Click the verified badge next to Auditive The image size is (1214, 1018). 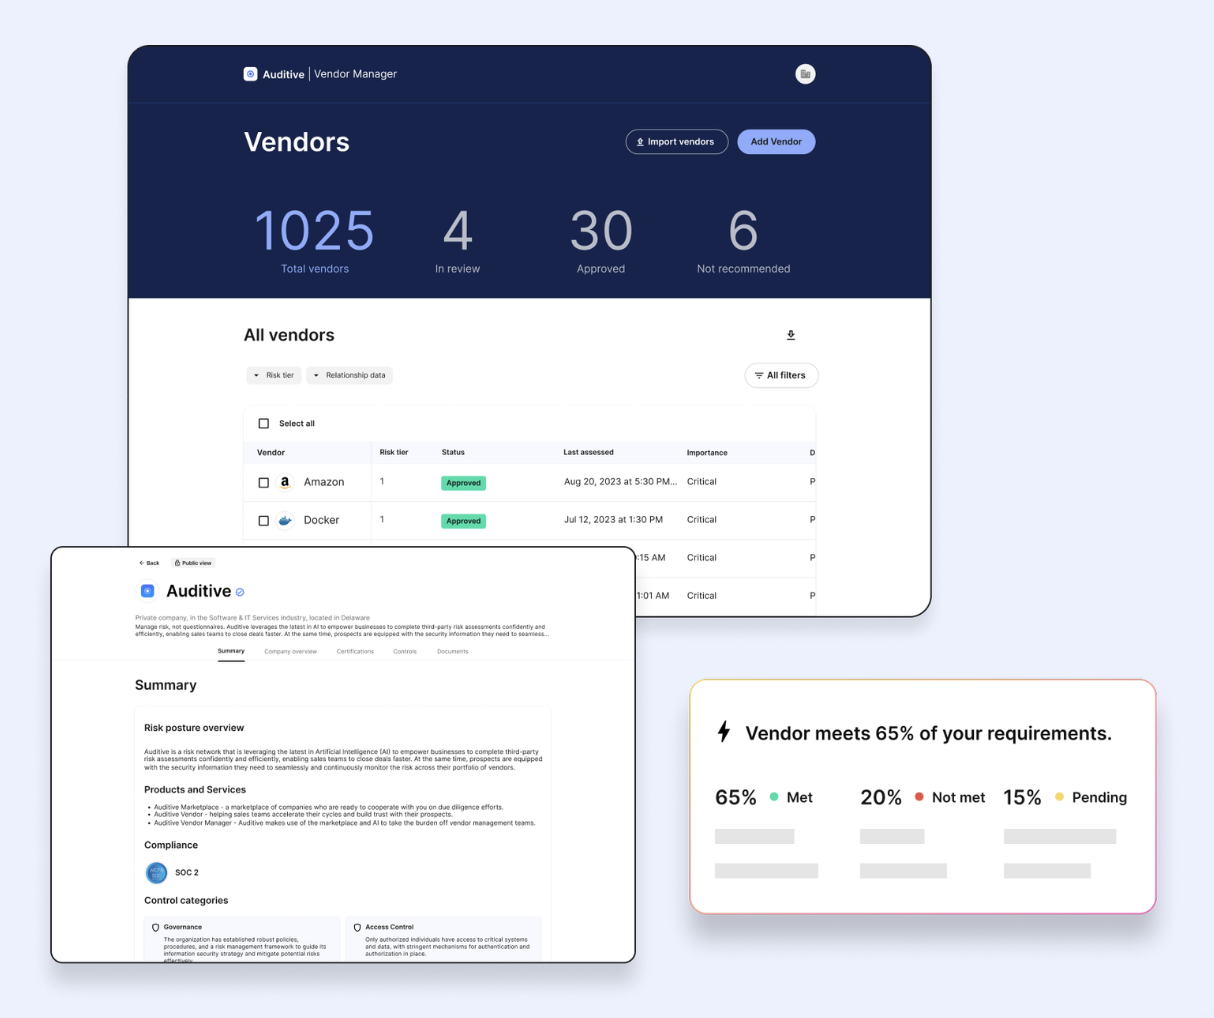pos(240,592)
